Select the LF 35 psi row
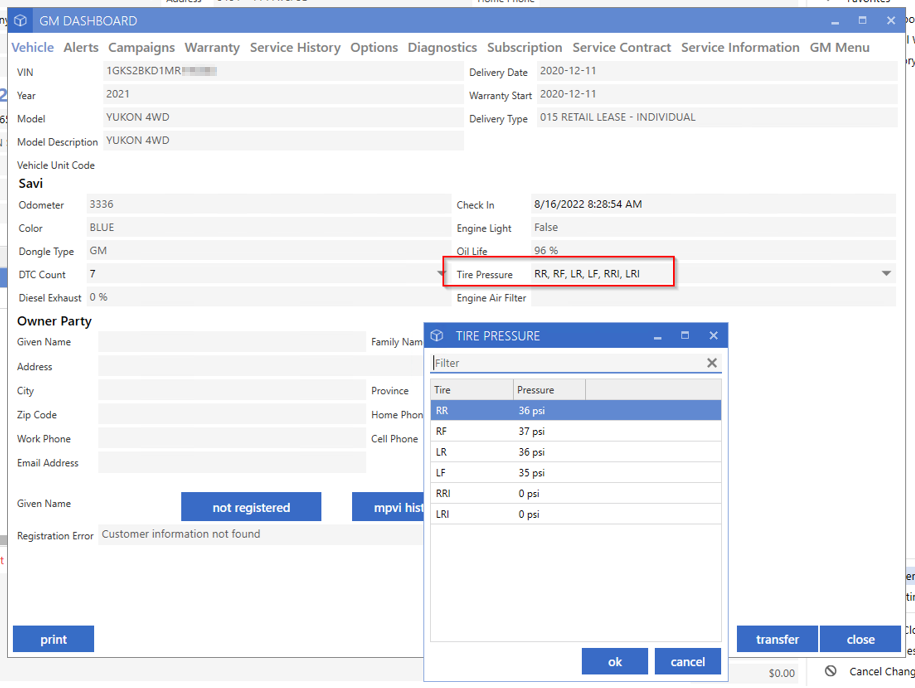915x688 pixels. 576,473
